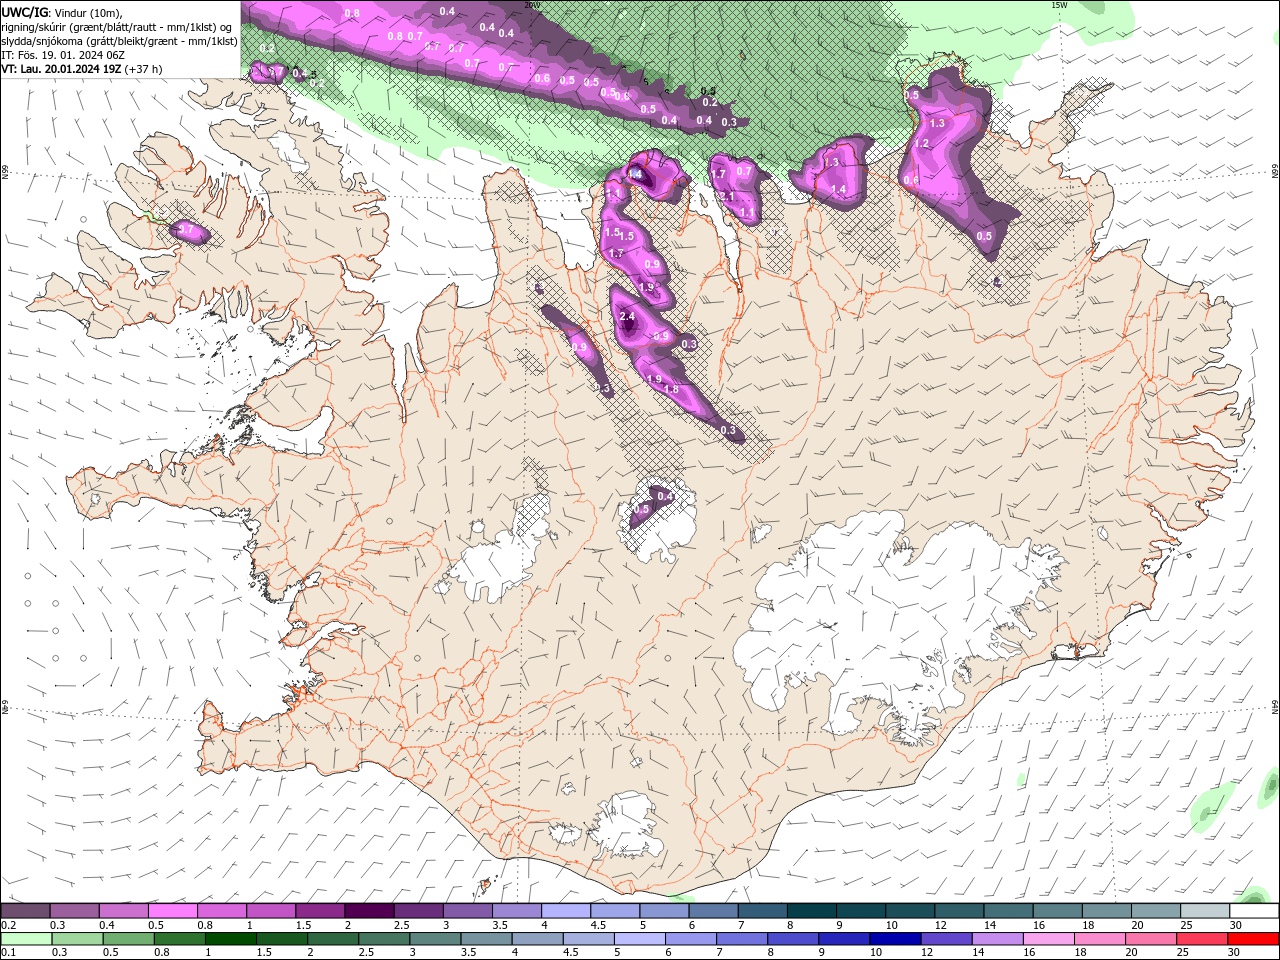
Task: Click the 15W longitude label
Action: click(x=1059, y=5)
